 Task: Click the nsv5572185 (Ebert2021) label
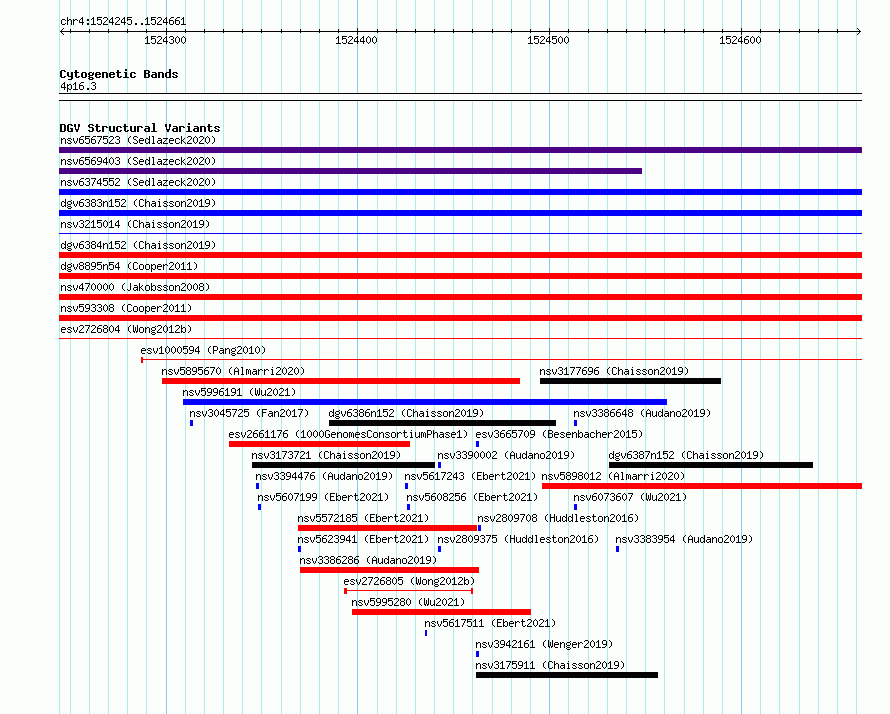[363, 518]
